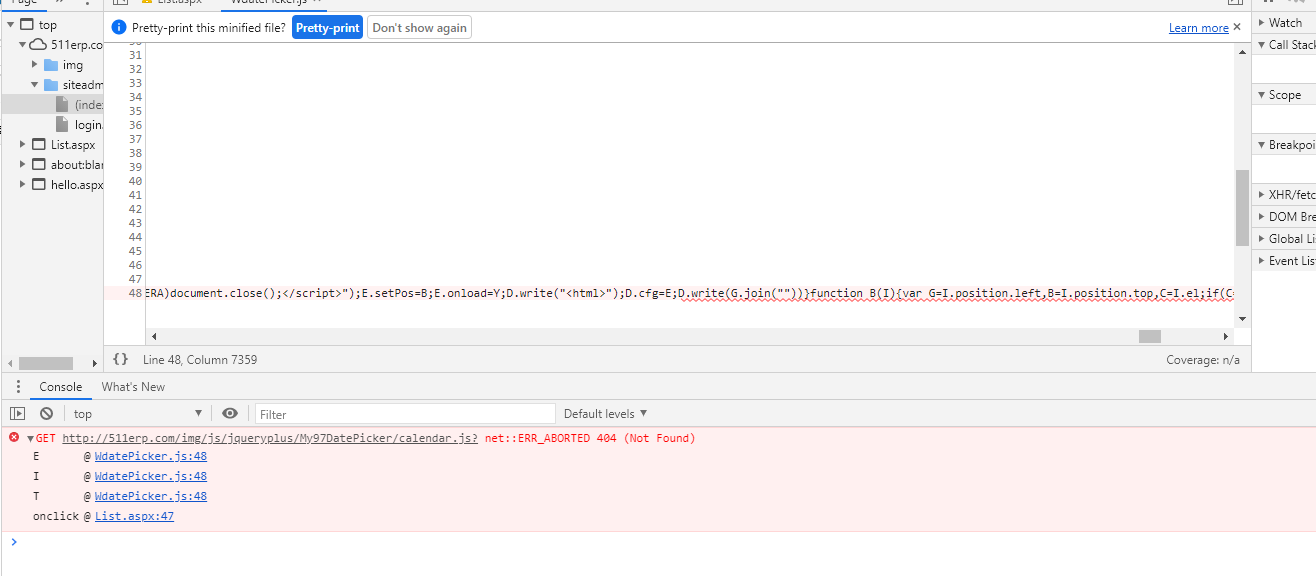Expand the img folder in tree
1316x576 pixels.
[35, 65]
